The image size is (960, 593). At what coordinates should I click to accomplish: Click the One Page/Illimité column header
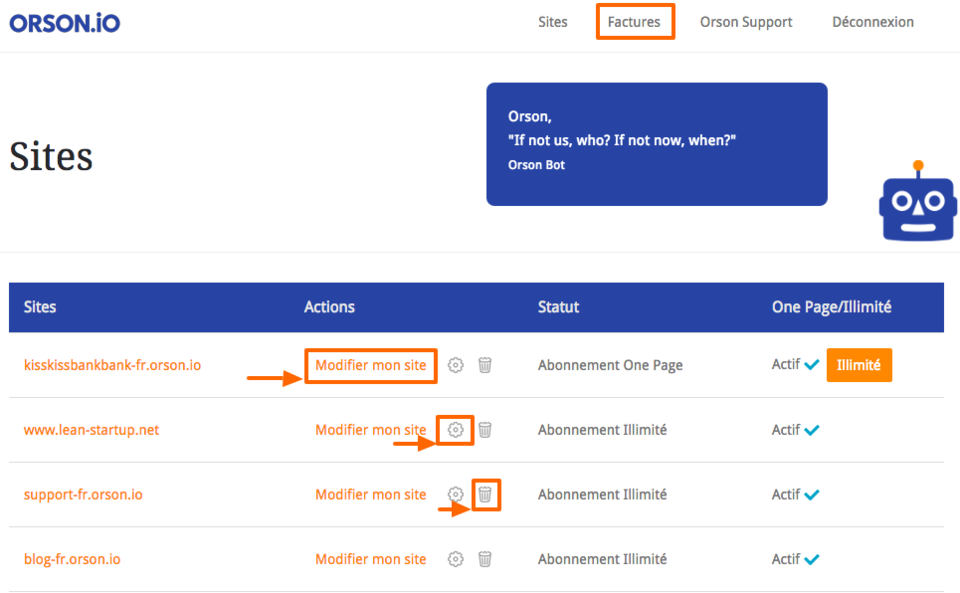(831, 307)
